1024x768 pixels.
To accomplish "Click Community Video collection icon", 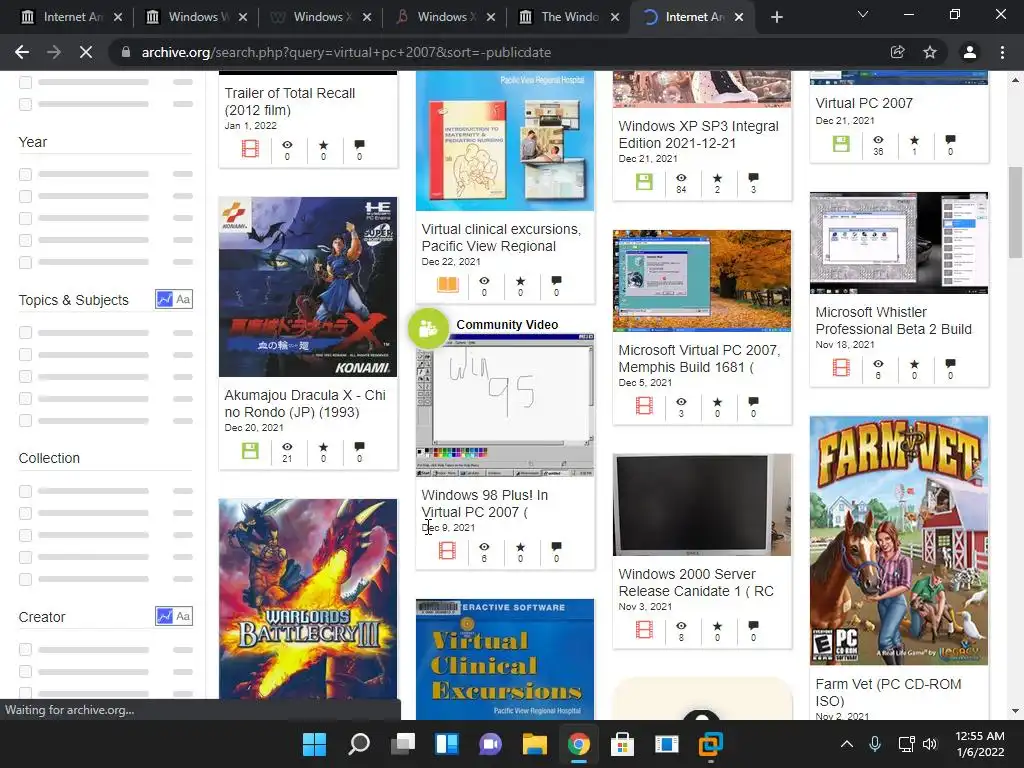I will click(x=428, y=328).
